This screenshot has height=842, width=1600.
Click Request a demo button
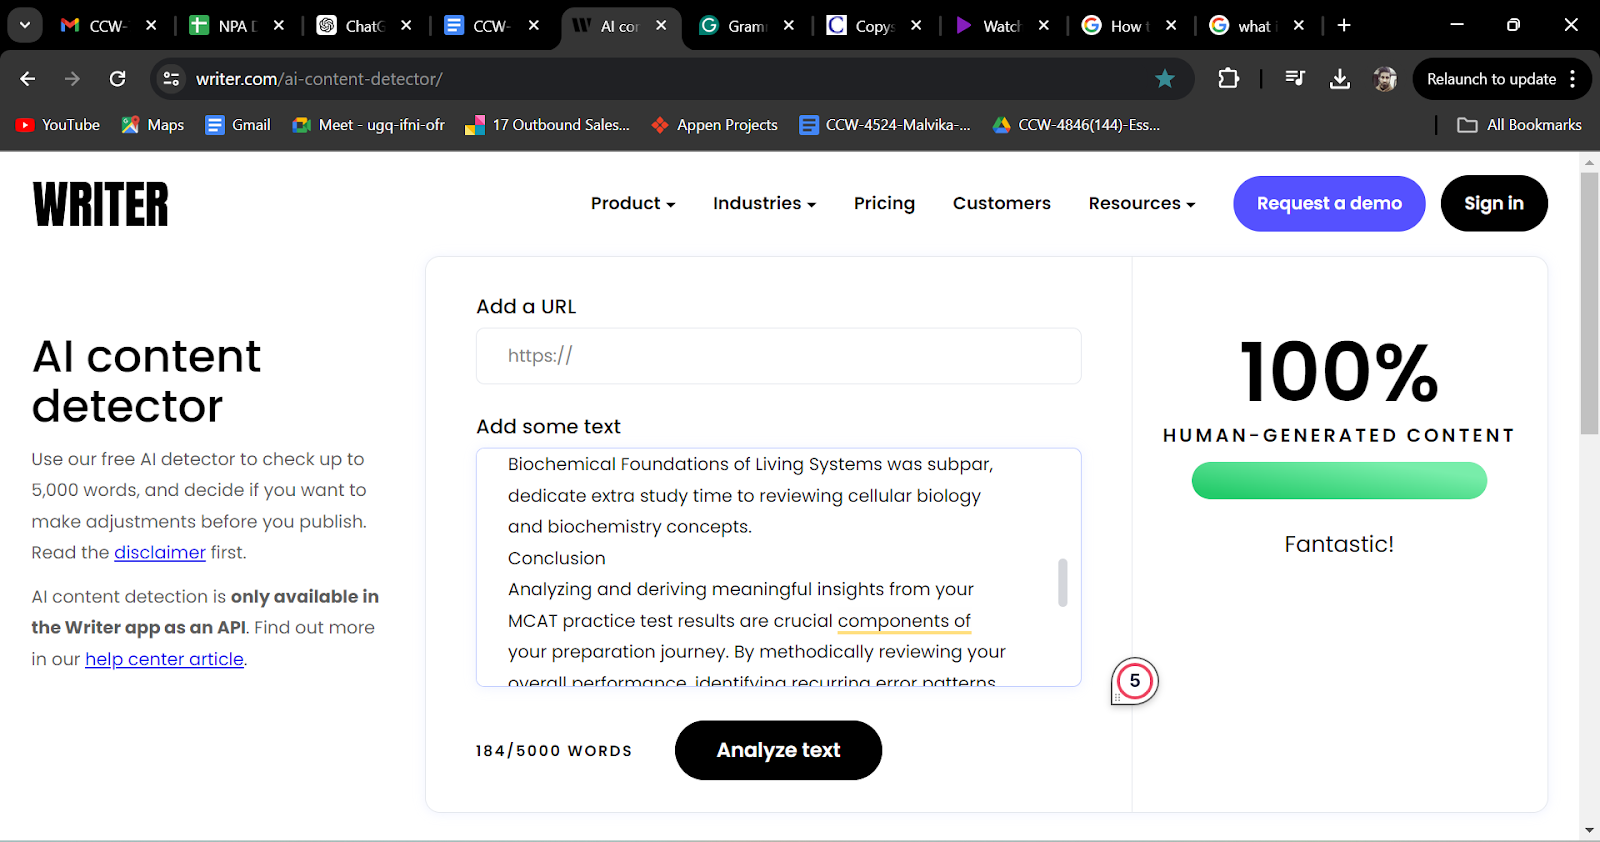tap(1329, 204)
